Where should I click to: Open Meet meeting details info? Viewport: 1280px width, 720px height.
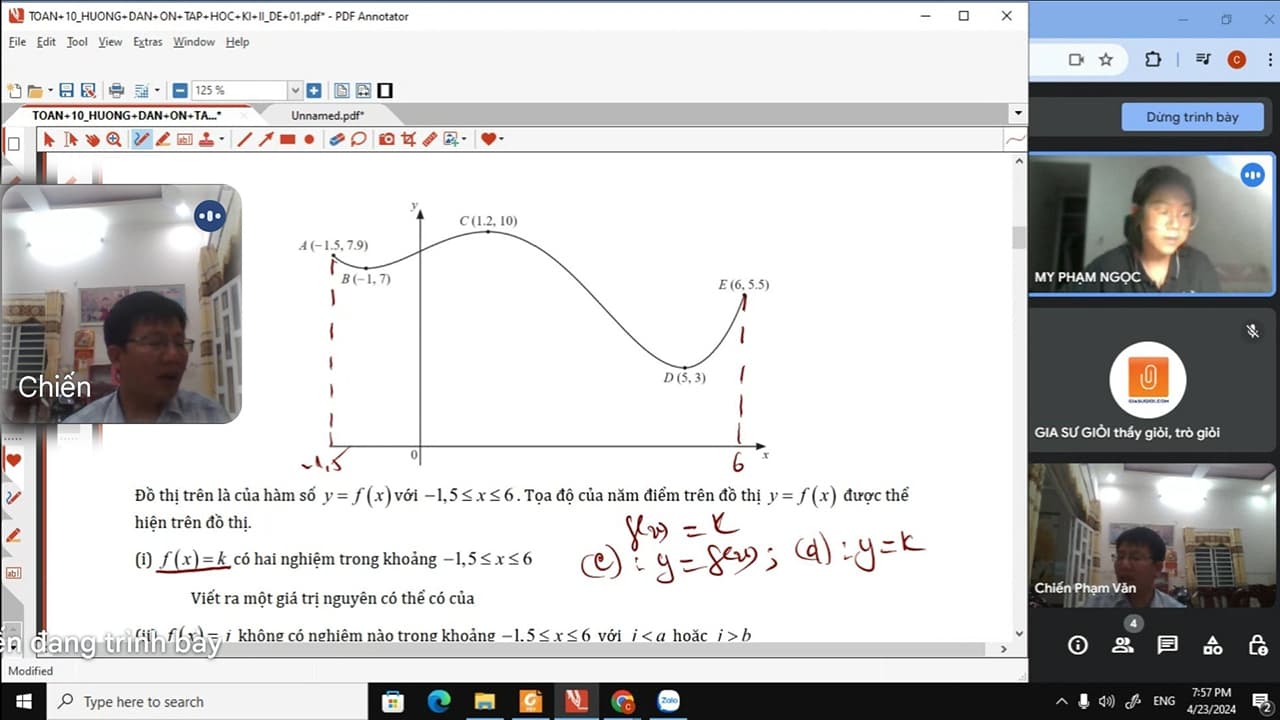[1077, 645]
